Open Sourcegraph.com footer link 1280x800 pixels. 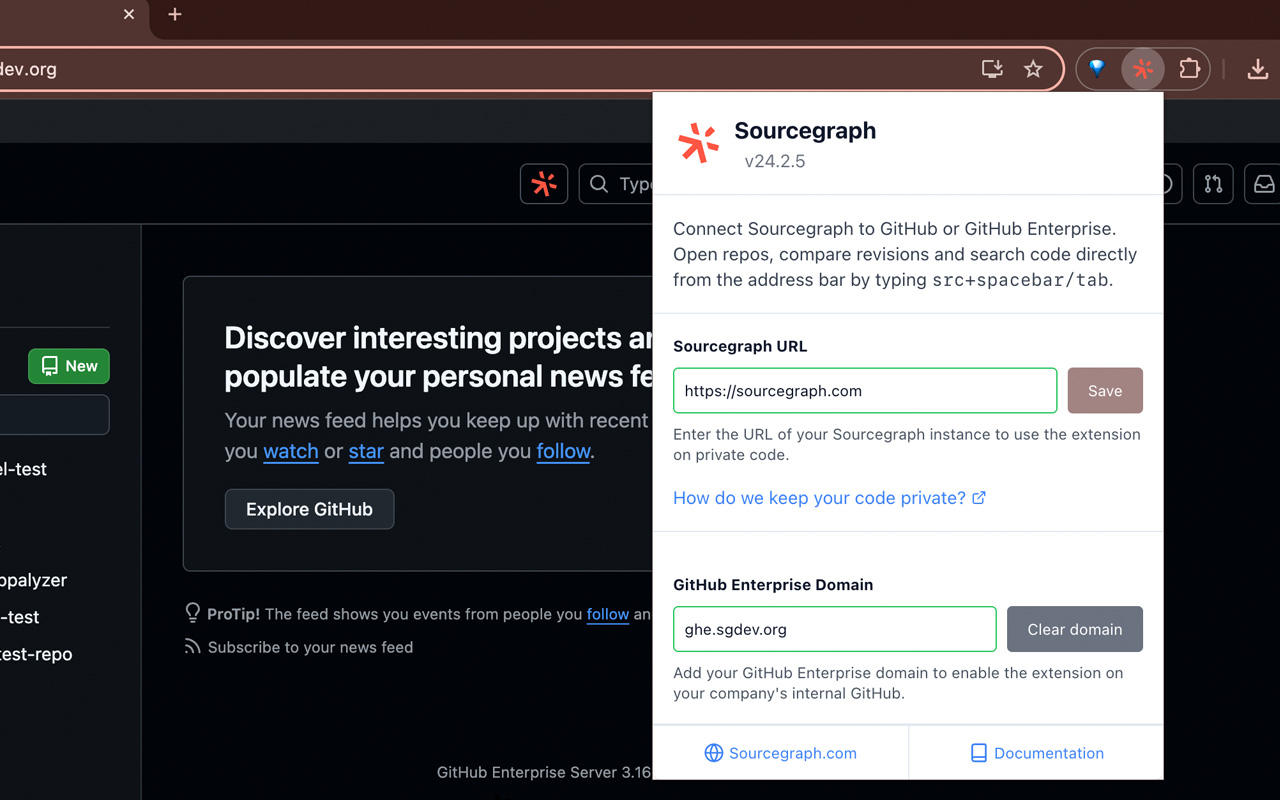[781, 753]
